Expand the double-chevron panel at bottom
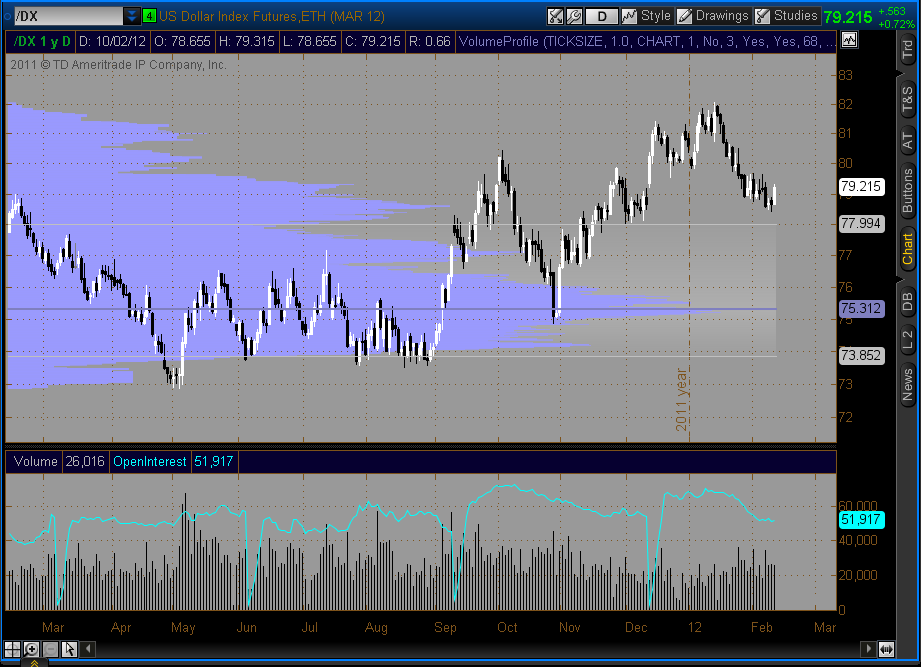Image resolution: width=921 pixels, height=667 pixels. [32, 662]
